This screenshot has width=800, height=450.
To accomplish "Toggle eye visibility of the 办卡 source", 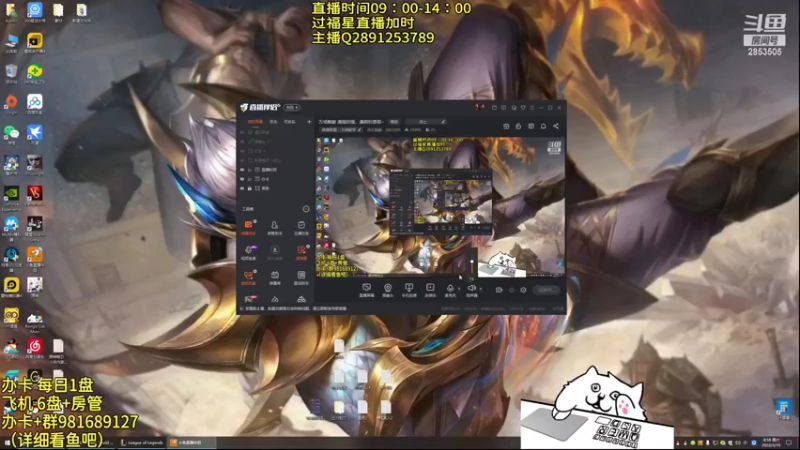I will [242, 179].
